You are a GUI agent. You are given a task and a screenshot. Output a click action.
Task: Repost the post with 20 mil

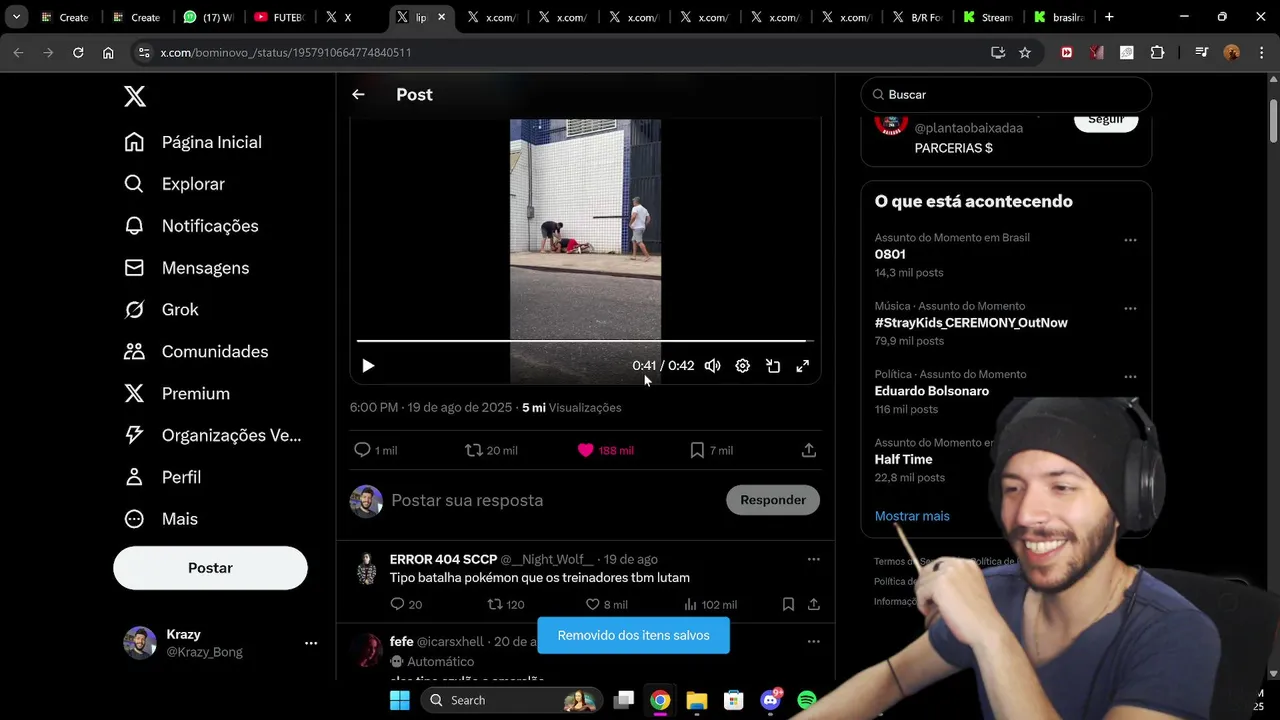pyautogui.click(x=491, y=451)
